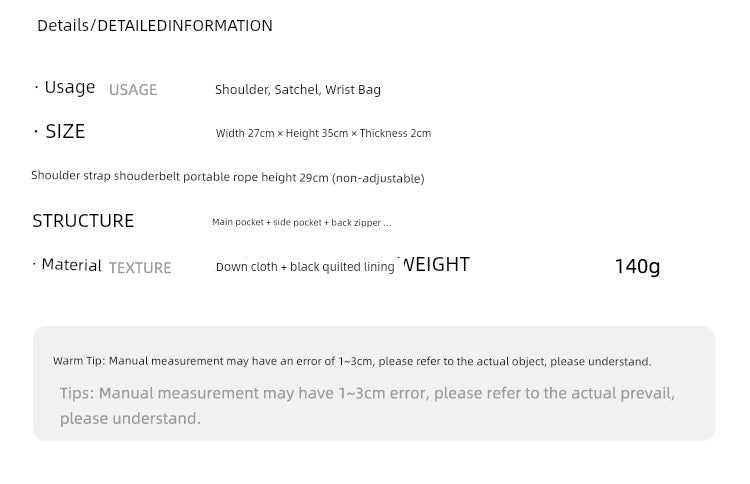
Task: Select the SIZE label
Action: [x=65, y=132]
